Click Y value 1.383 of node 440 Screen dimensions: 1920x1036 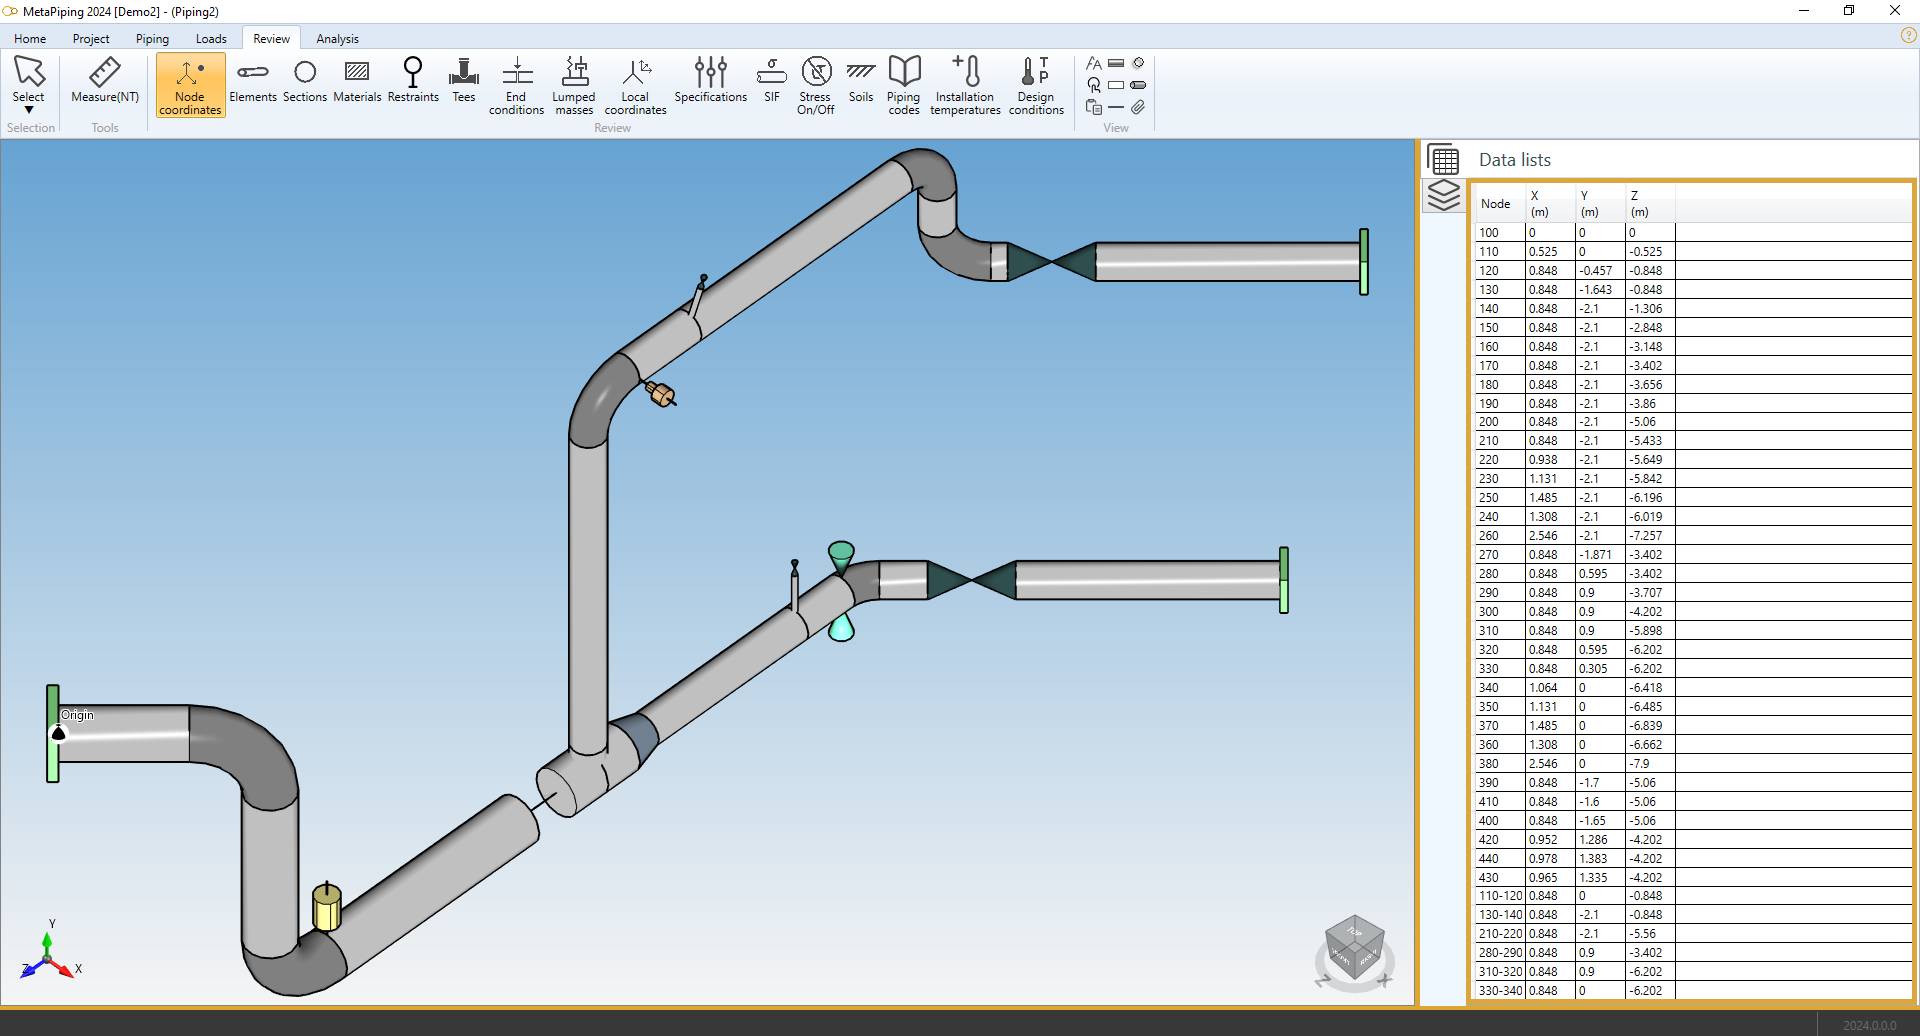[1600, 859]
